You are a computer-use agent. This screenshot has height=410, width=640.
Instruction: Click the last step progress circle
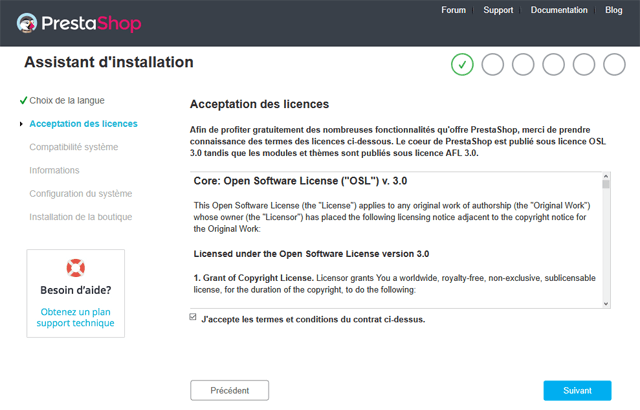614,64
